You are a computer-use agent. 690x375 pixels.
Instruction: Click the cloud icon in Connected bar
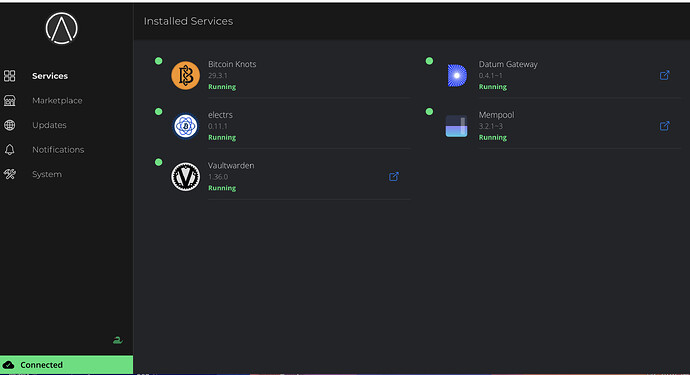(8, 365)
